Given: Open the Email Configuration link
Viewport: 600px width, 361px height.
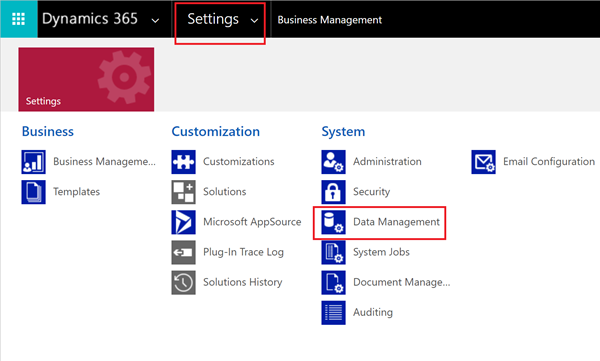Looking at the screenshot, I should tap(549, 162).
